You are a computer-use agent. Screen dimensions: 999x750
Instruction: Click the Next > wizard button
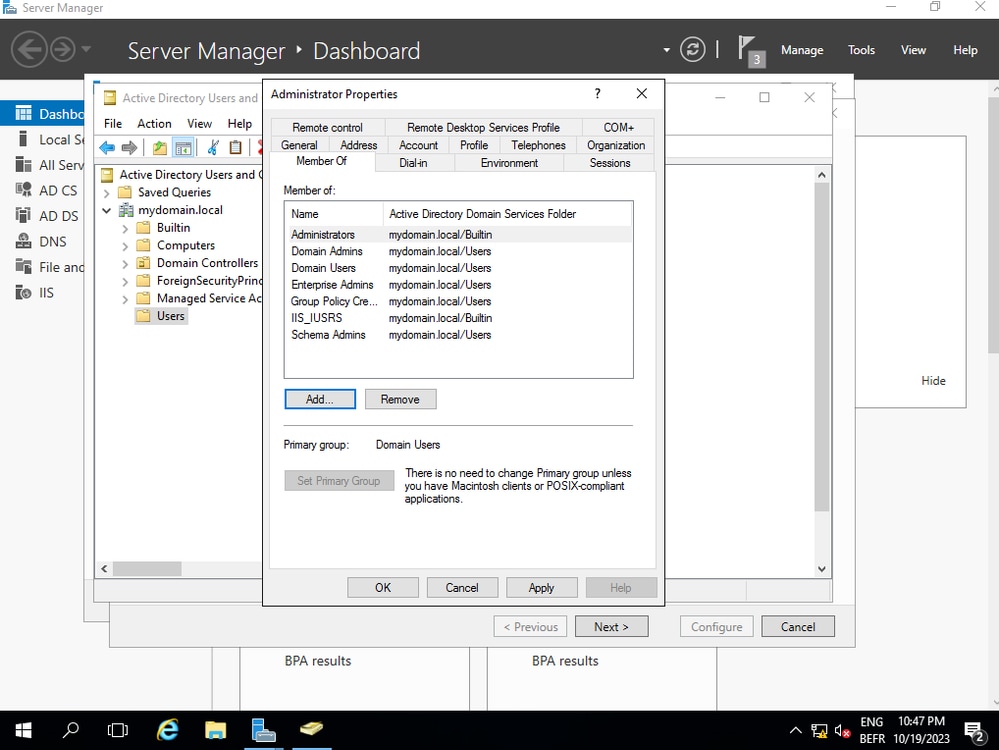click(x=612, y=626)
